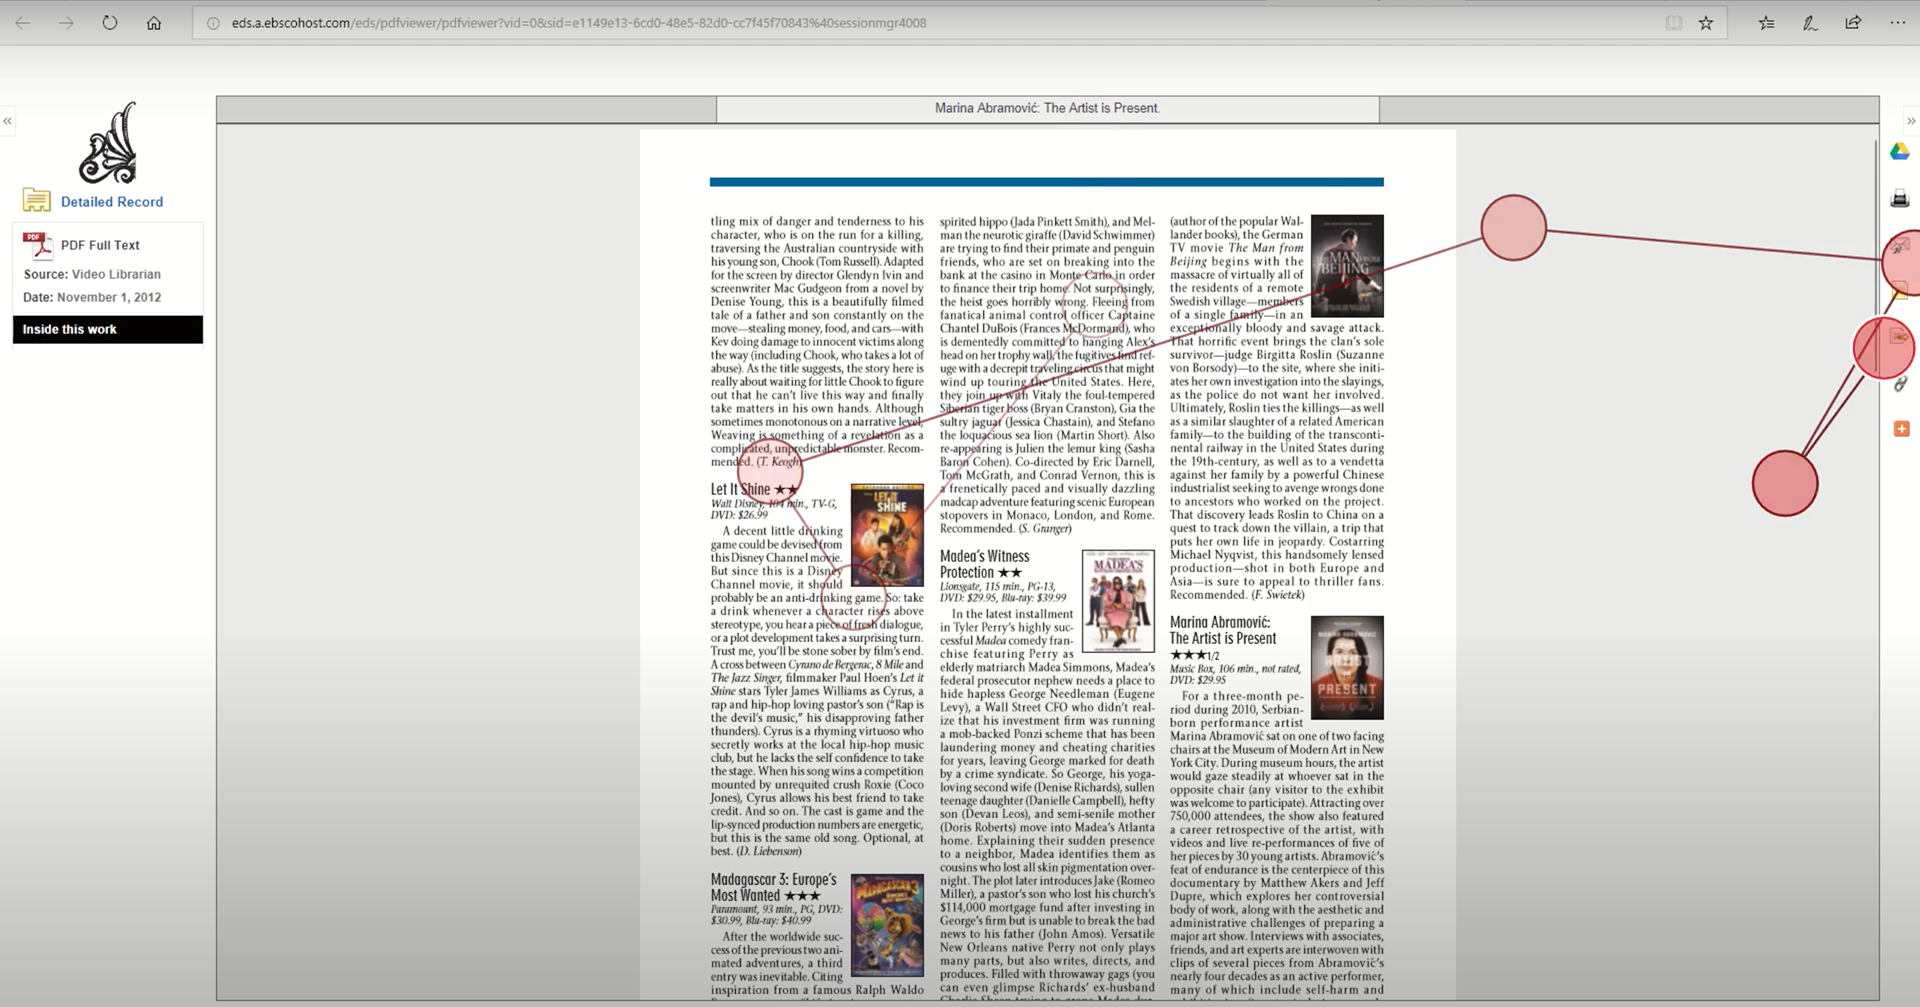Click The Man from Beijing cover image
The width and height of the screenshot is (1920, 1007).
[1347, 266]
